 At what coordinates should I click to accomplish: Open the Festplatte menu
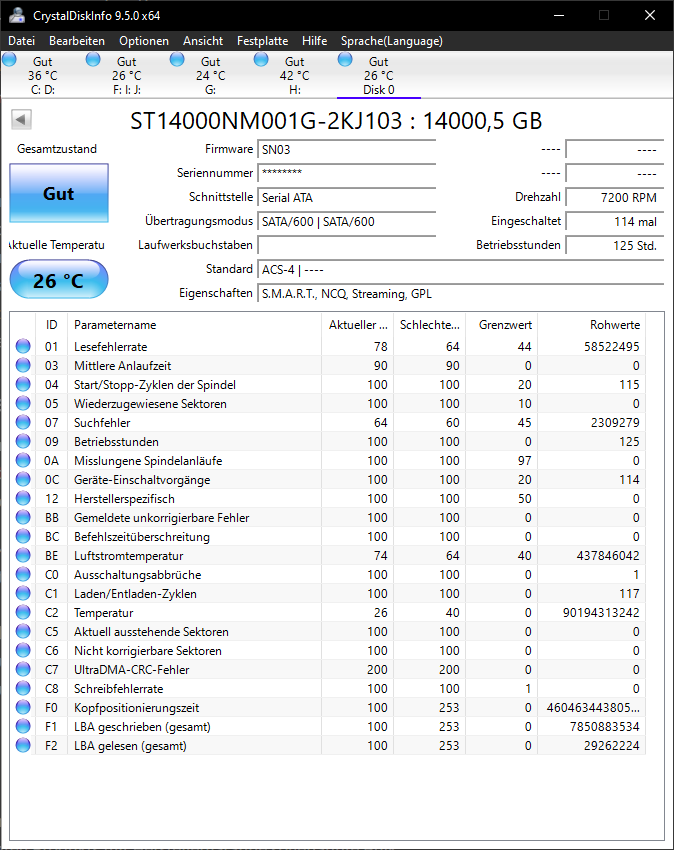[262, 41]
